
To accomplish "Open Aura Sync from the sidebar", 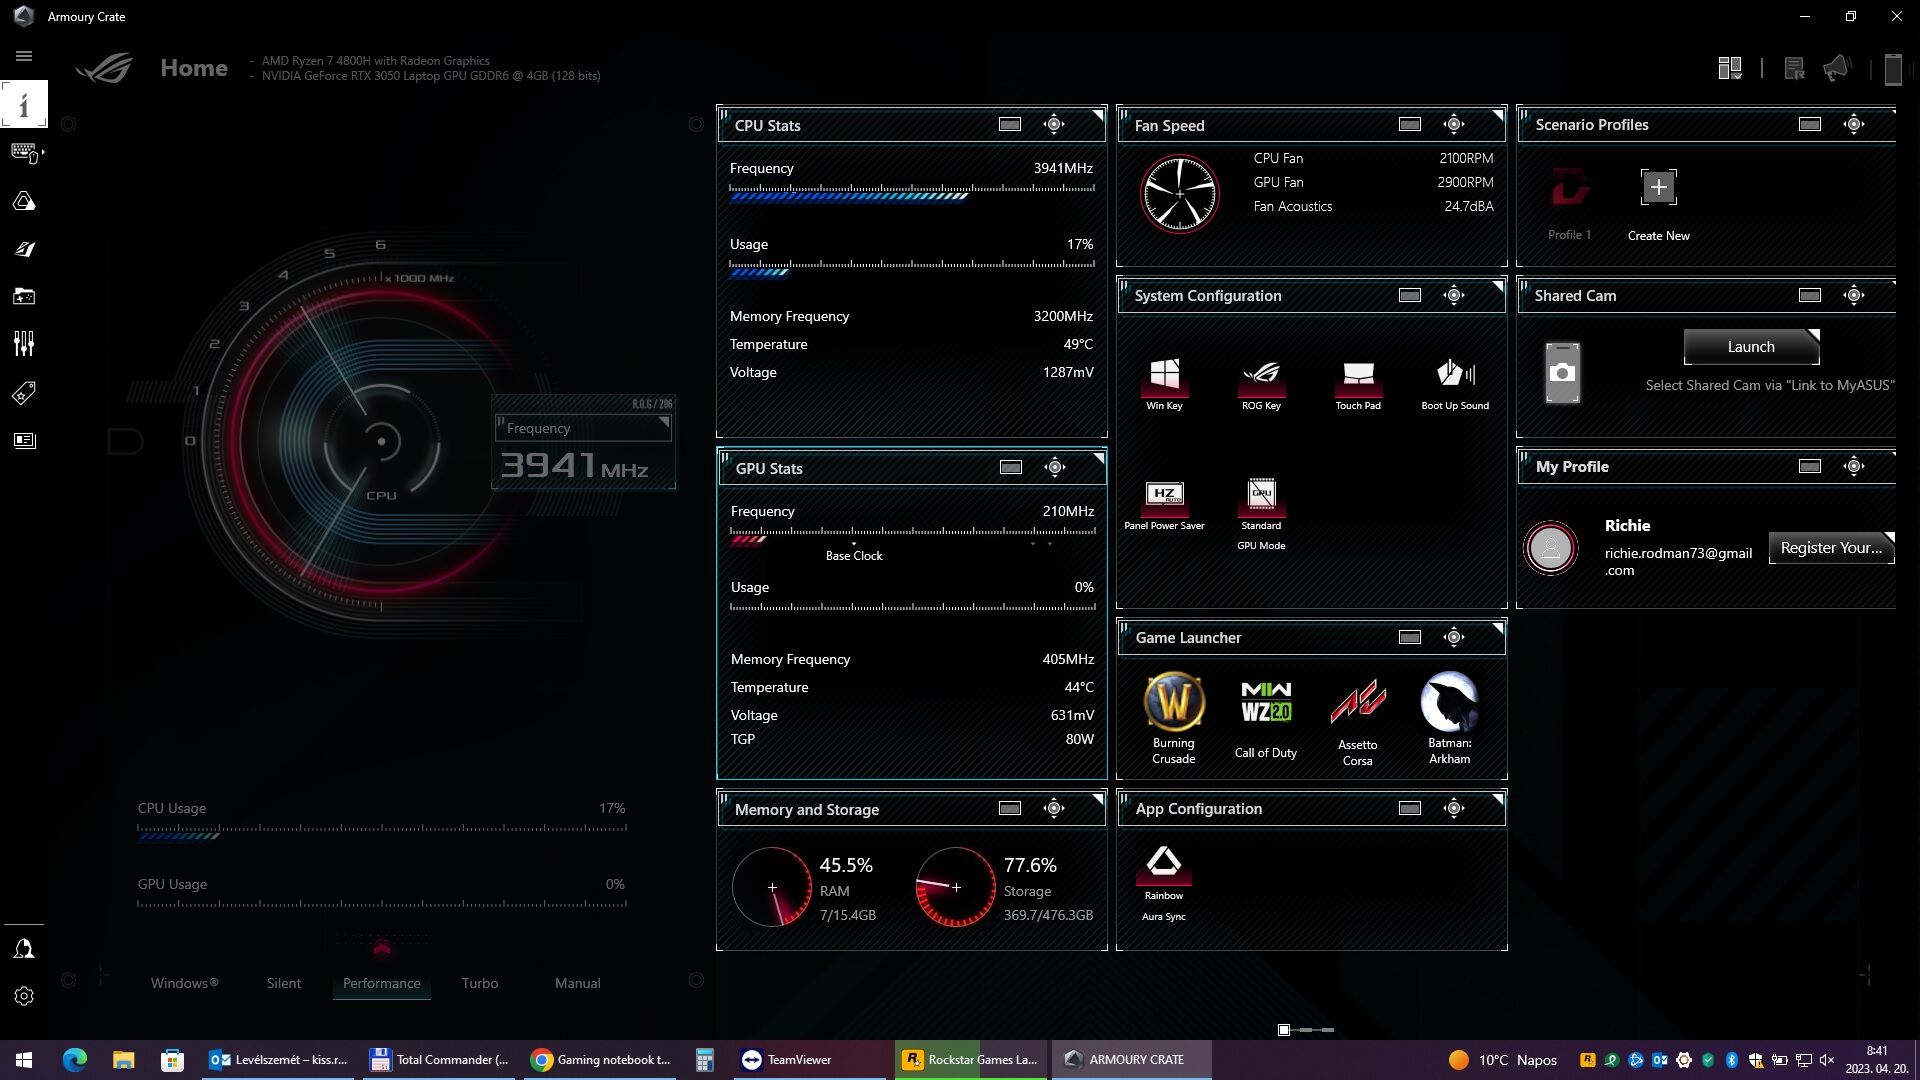I will coord(24,201).
